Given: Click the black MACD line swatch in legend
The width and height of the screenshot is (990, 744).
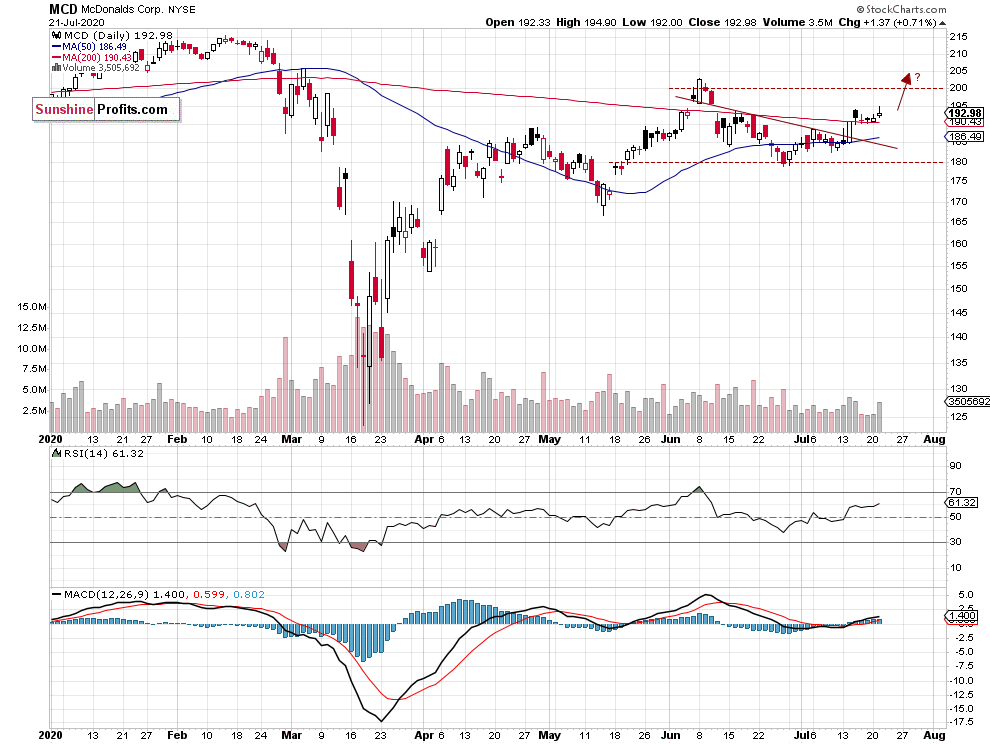Looking at the screenshot, I should pos(57,594).
